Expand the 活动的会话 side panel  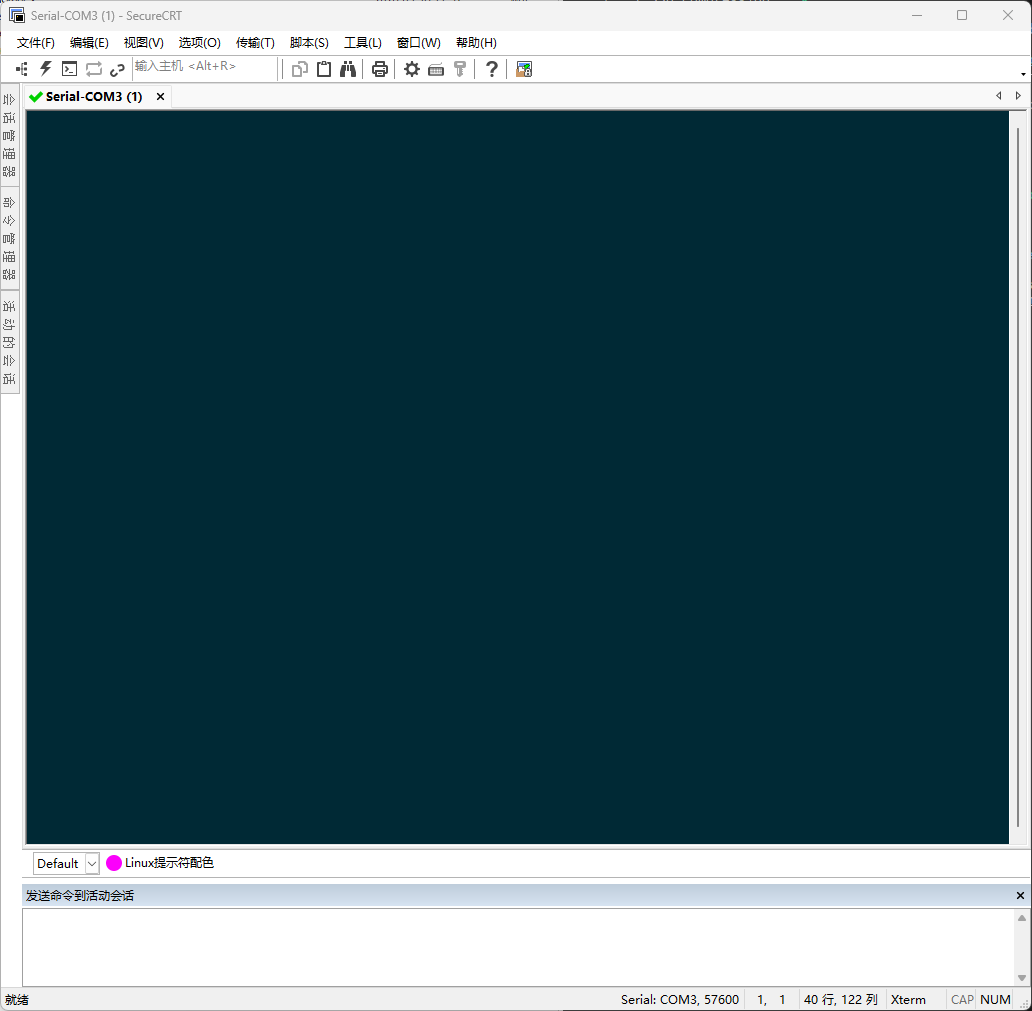(x=9, y=342)
